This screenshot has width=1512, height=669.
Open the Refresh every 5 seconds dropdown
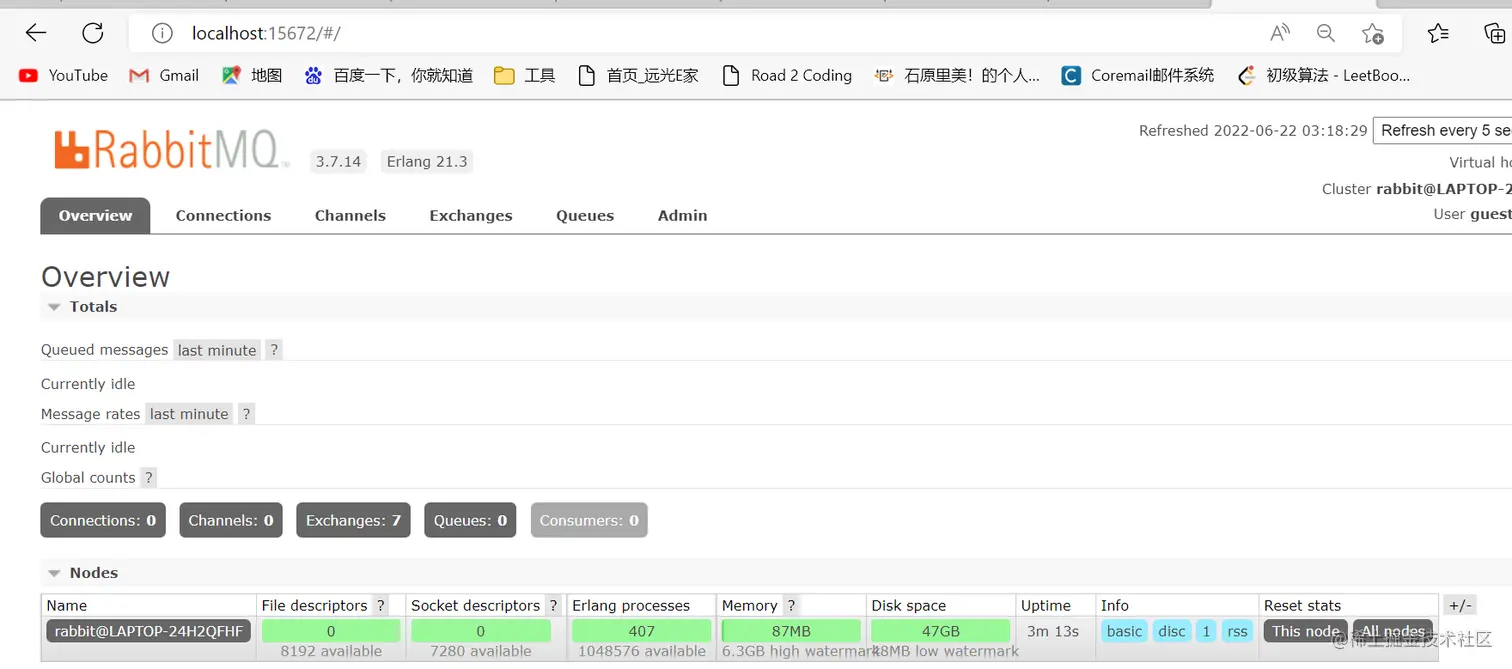(1443, 130)
